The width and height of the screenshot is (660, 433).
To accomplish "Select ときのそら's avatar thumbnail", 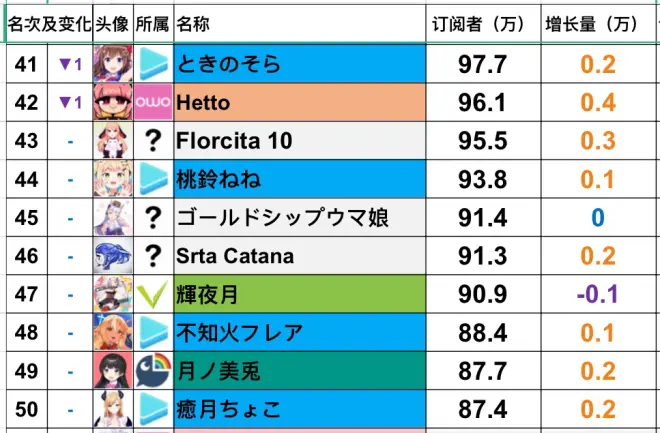I will [x=113, y=65].
